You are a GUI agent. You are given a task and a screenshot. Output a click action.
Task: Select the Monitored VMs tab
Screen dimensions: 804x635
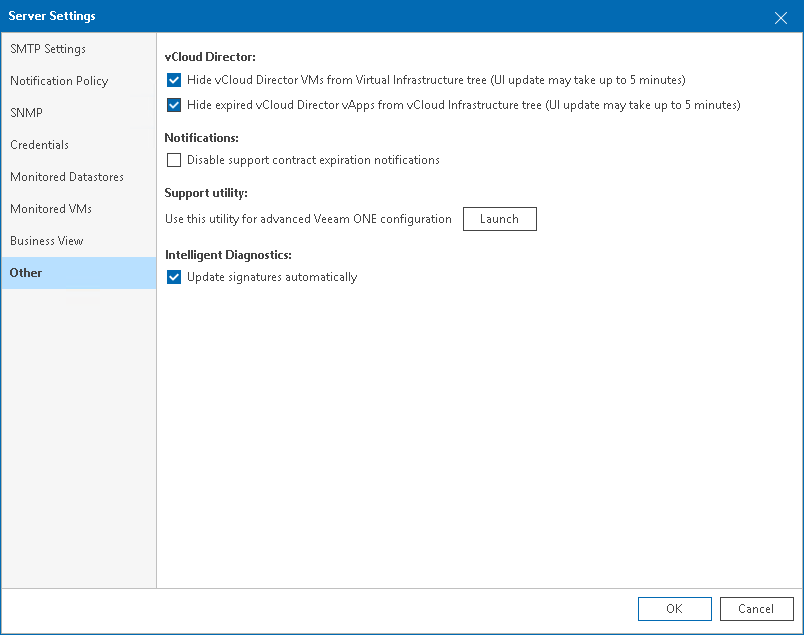tap(51, 209)
